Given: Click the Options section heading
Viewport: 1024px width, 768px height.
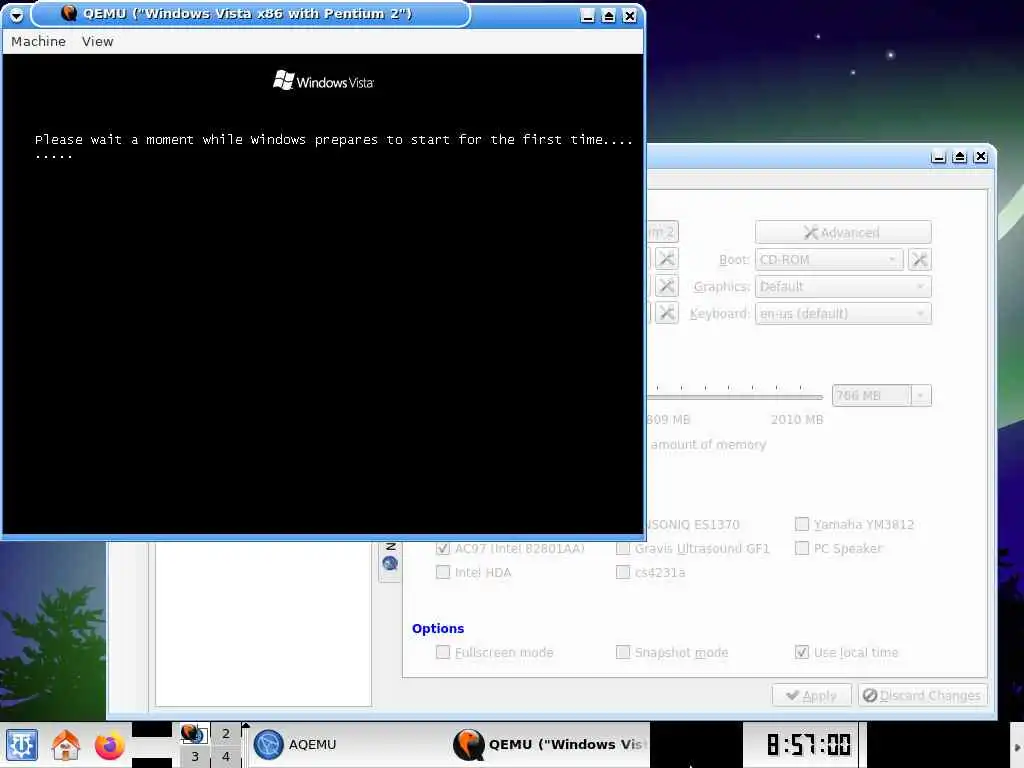Looking at the screenshot, I should 438,628.
